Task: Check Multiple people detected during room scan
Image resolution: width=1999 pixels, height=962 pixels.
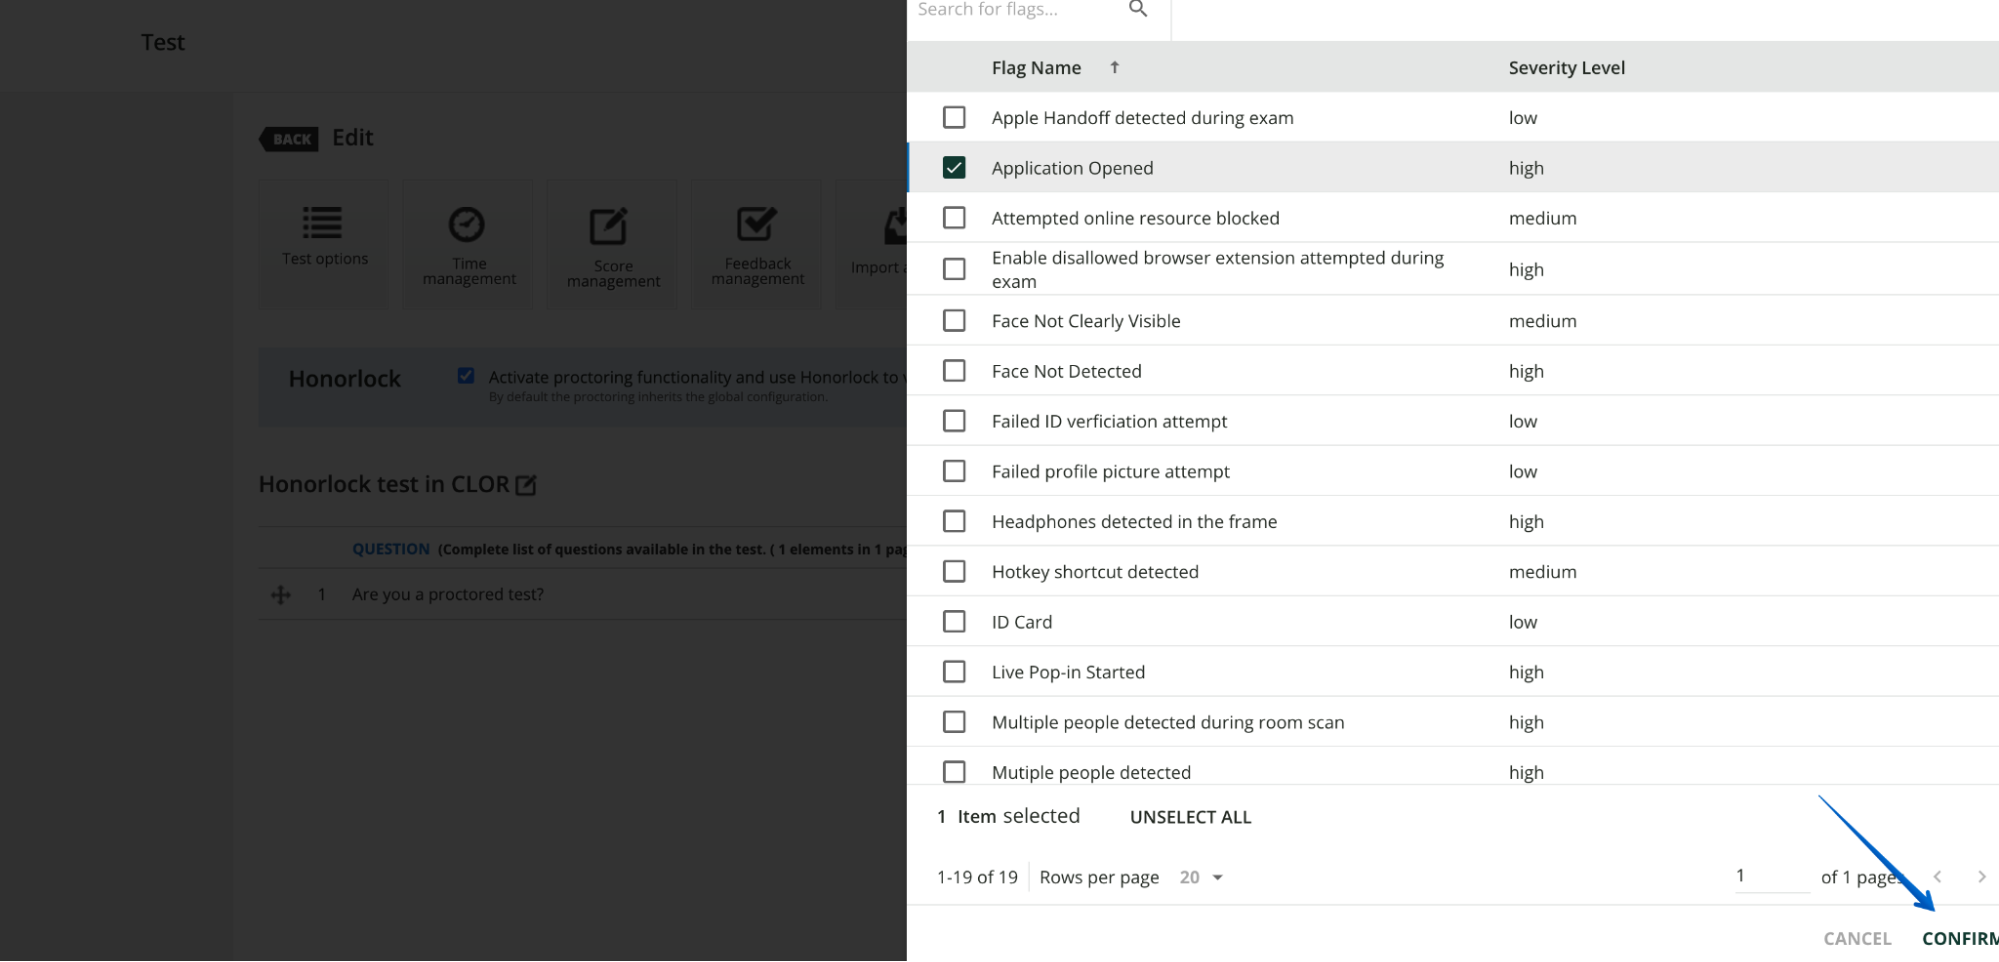Action: point(954,722)
